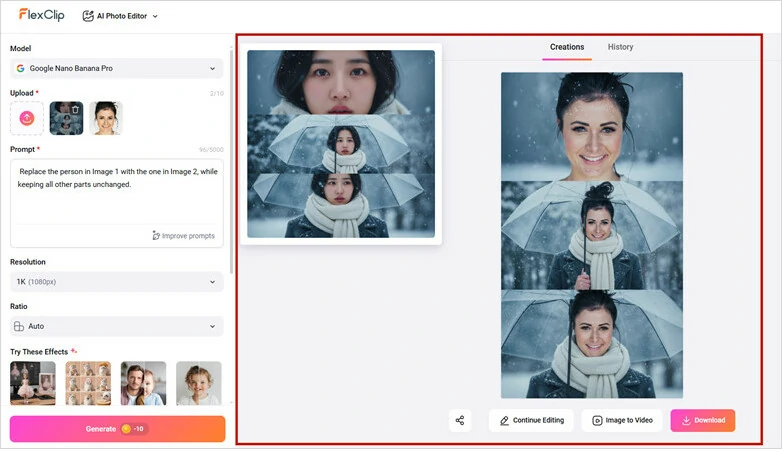Select the second uploaded smiling woman thumbnail

(x=106, y=118)
